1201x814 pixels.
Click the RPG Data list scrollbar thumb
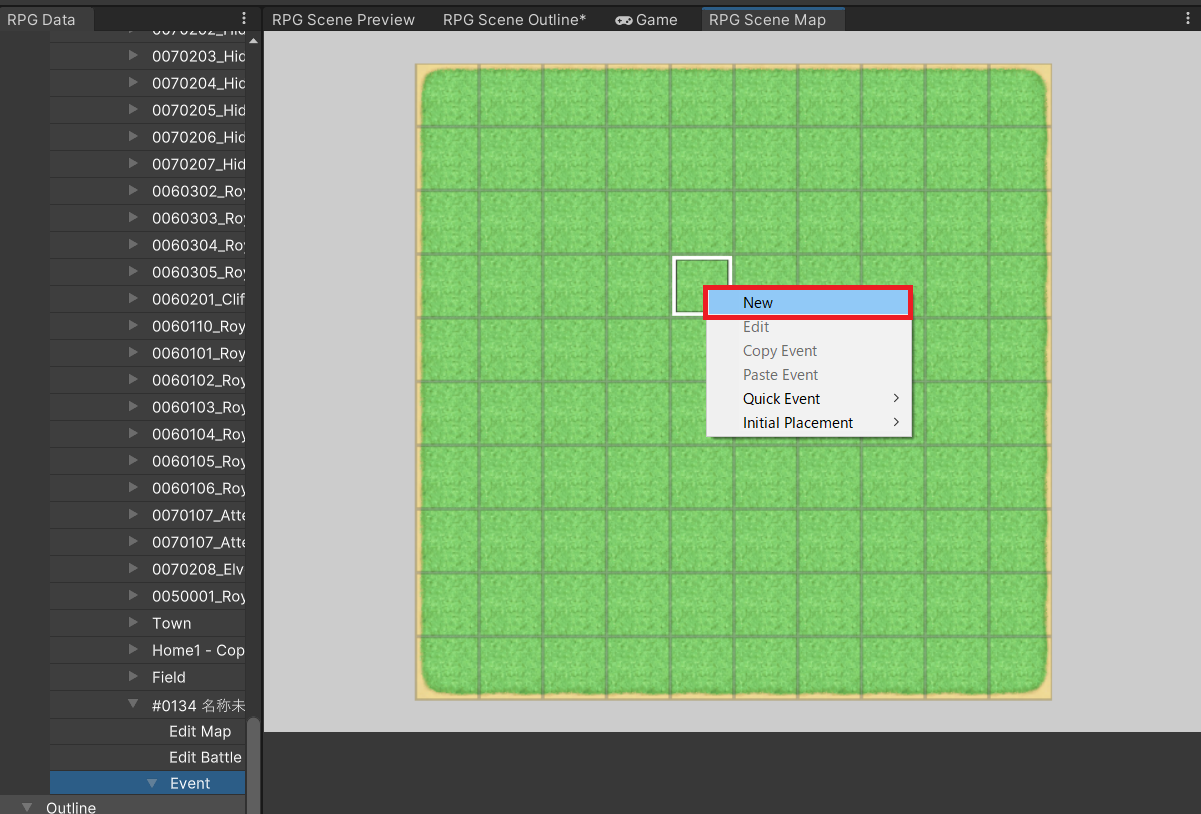tap(253, 760)
